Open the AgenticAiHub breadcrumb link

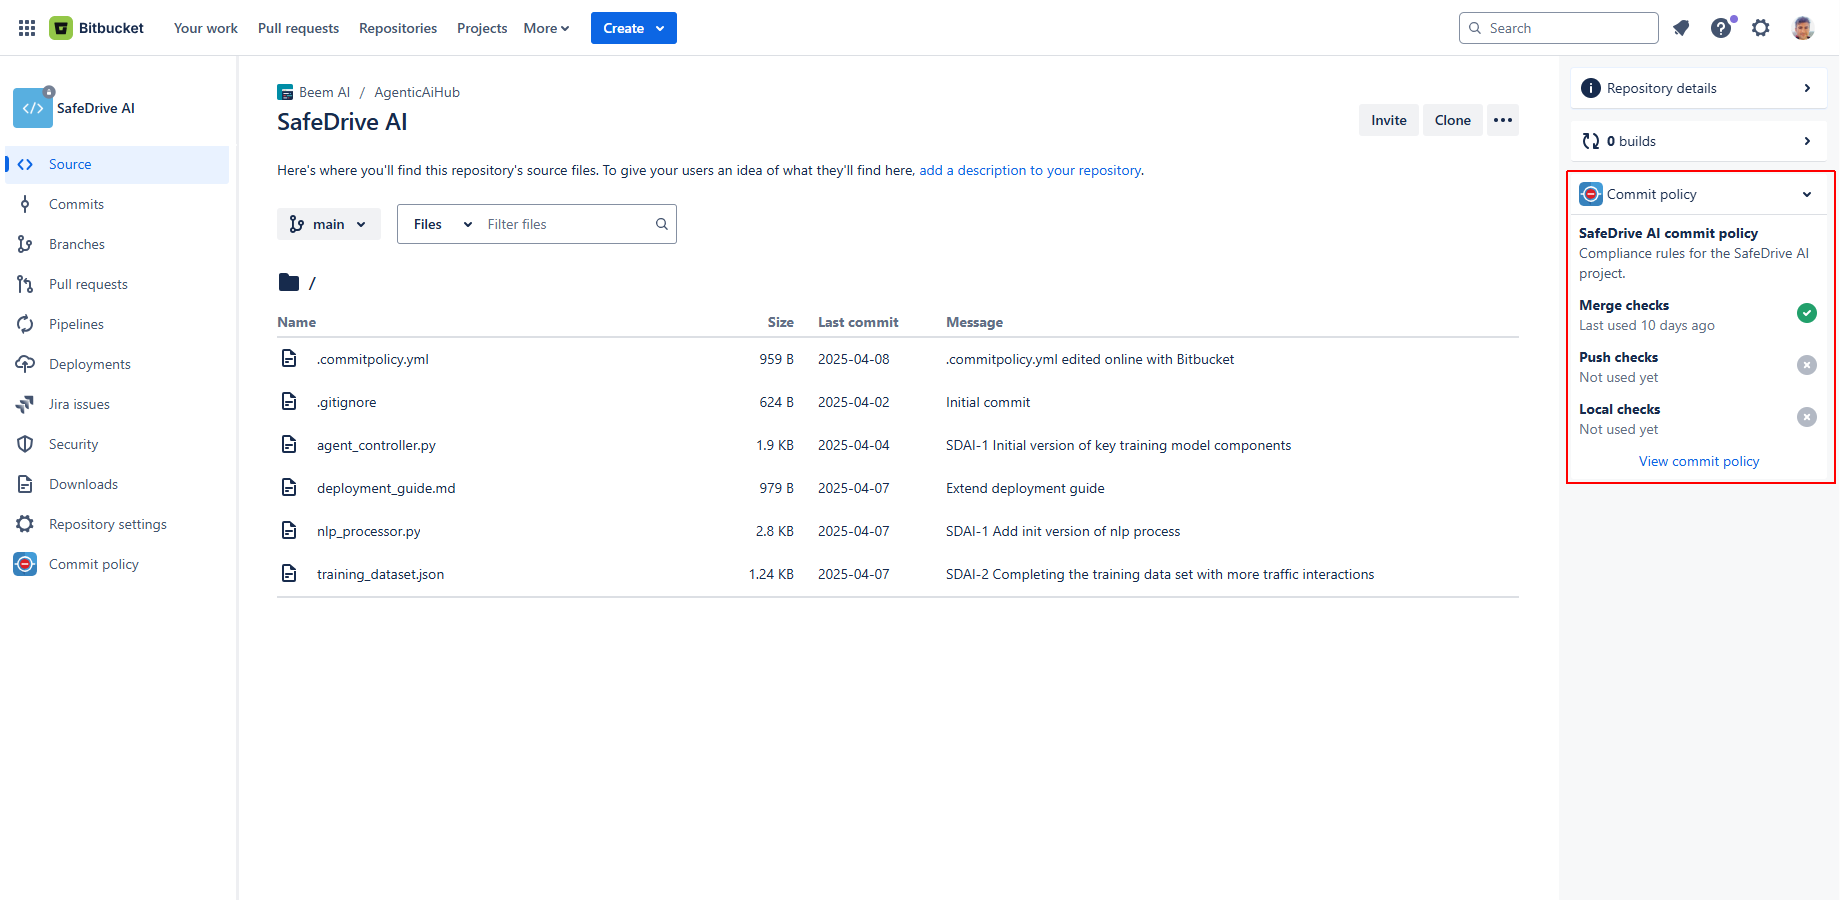coord(417,92)
